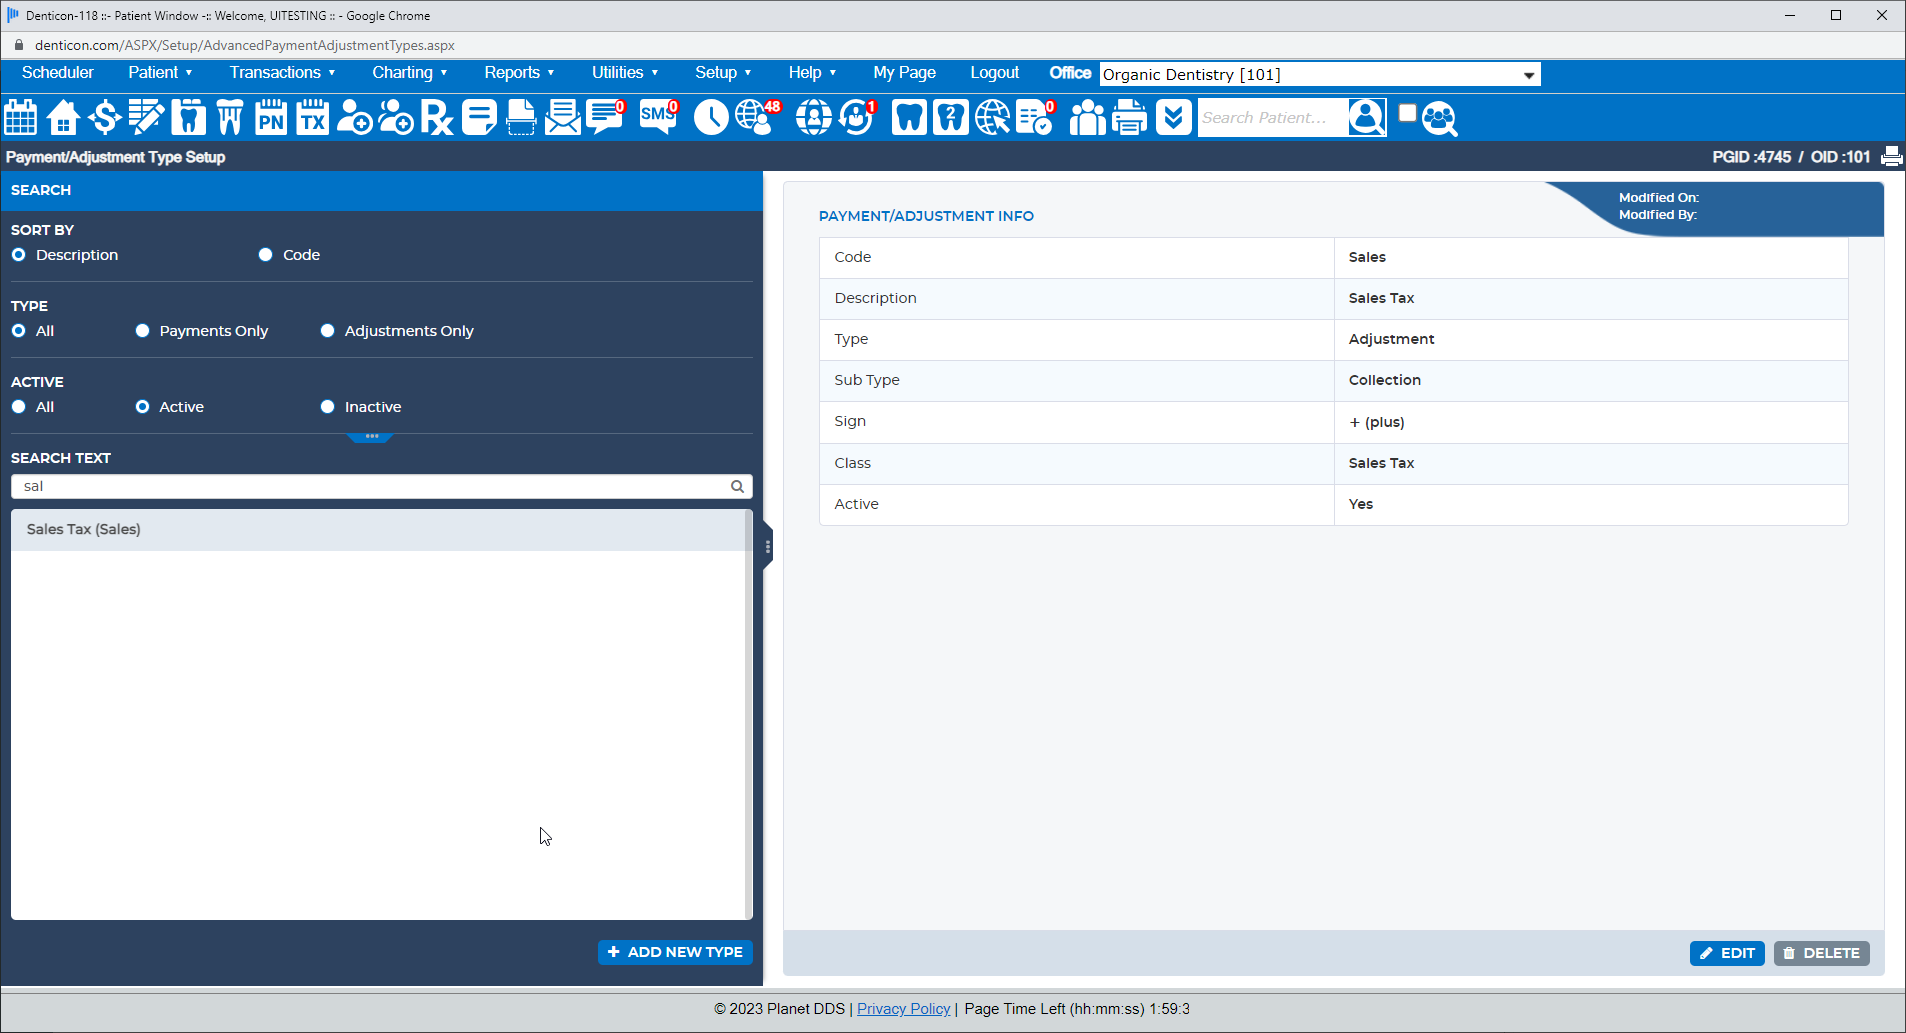Select Active All radio button
Viewport: 1906px width, 1033px height.
click(19, 407)
